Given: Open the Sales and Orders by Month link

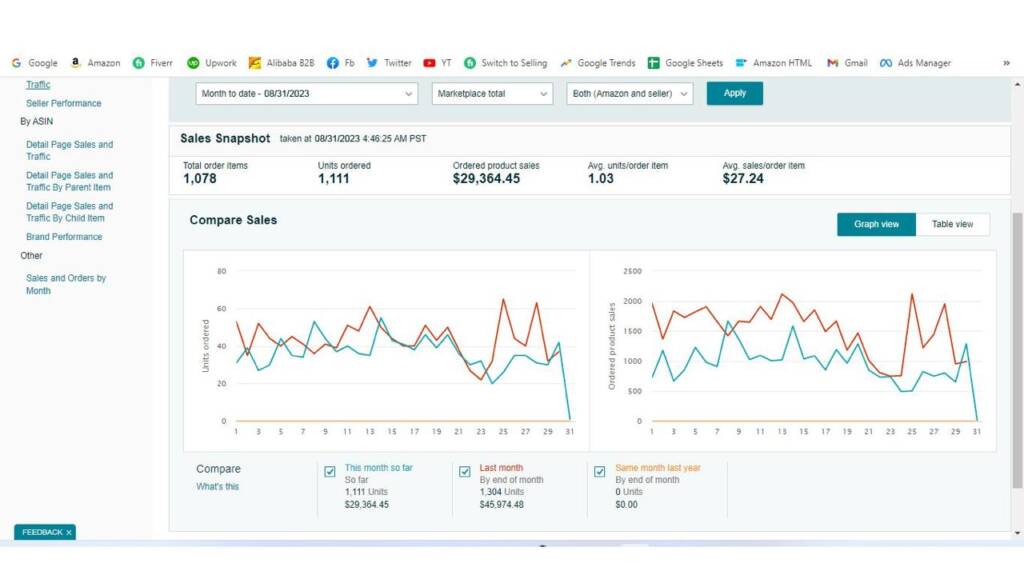Looking at the screenshot, I should (x=66, y=284).
